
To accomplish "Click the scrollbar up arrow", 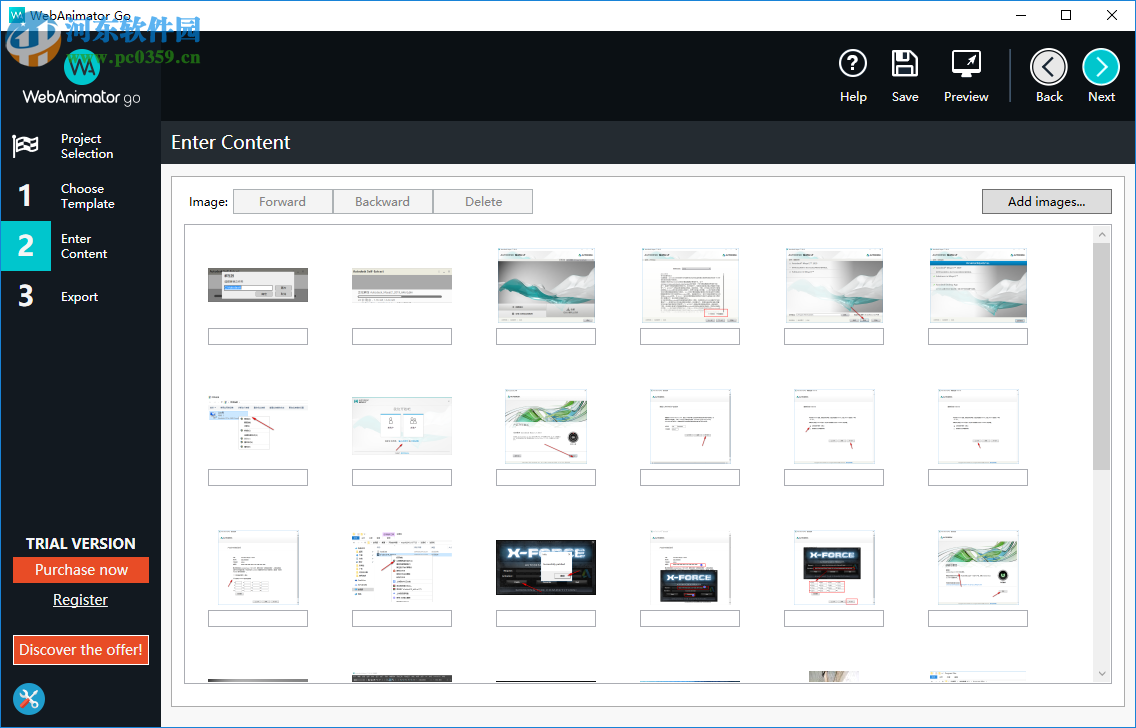I will (x=1102, y=235).
